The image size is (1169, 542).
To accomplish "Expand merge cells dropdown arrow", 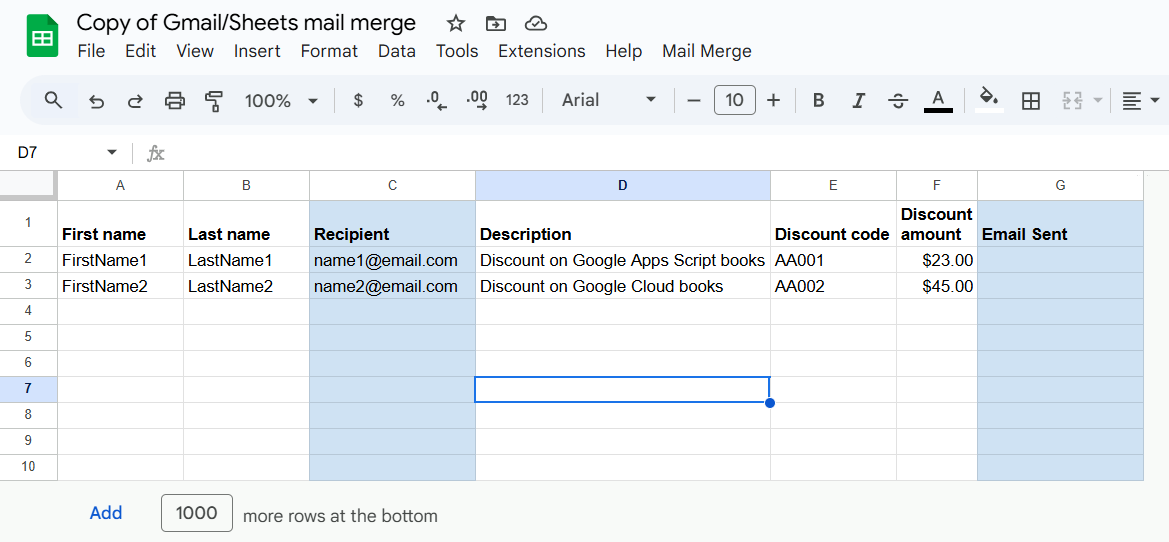I will coord(1097,101).
